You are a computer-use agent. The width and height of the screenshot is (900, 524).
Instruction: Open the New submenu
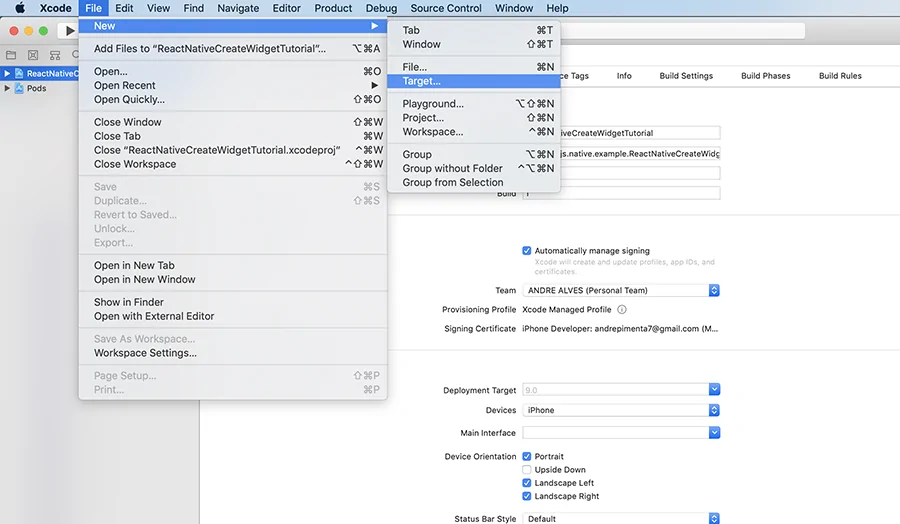tap(232, 26)
